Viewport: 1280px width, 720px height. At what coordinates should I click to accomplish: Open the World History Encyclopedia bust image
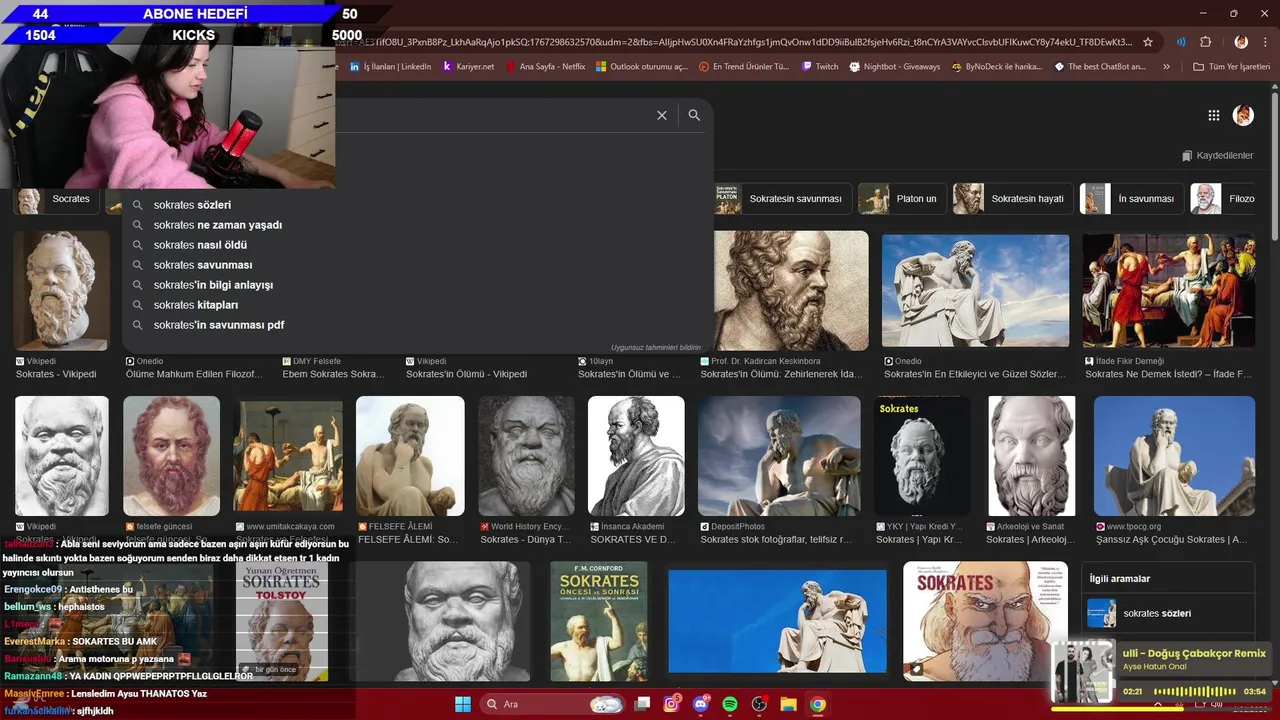click(x=526, y=456)
